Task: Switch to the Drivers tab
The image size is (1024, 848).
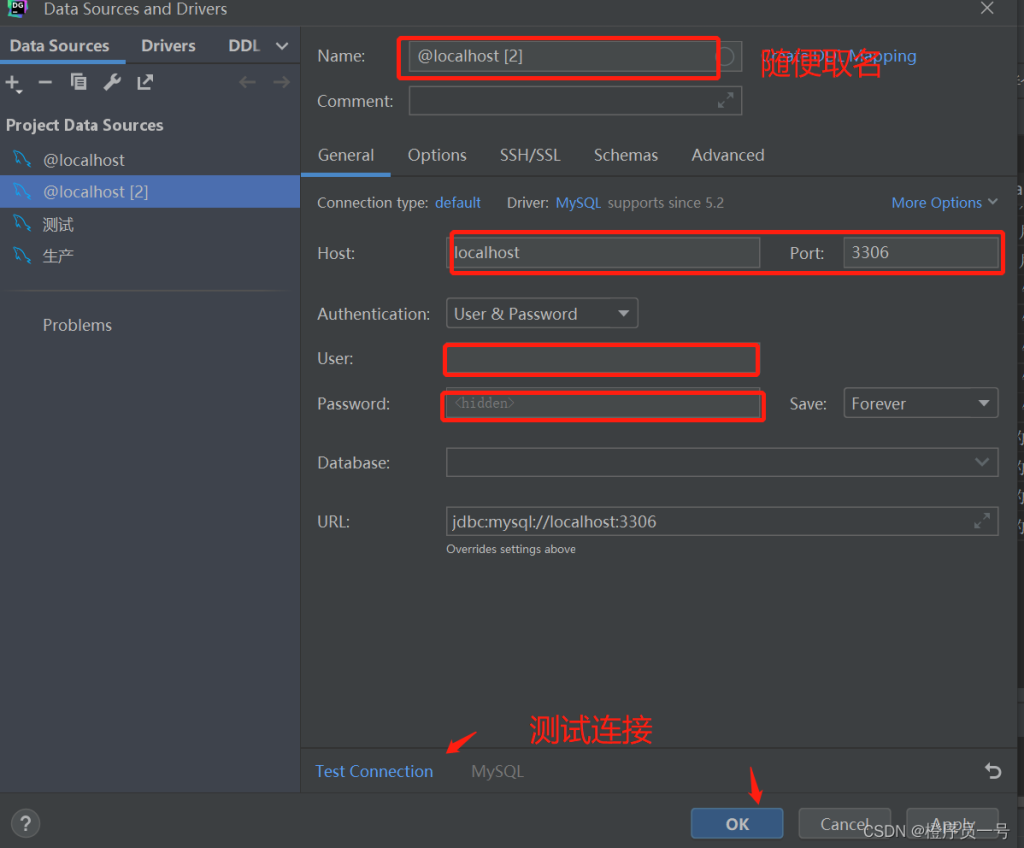Action: coord(168,46)
